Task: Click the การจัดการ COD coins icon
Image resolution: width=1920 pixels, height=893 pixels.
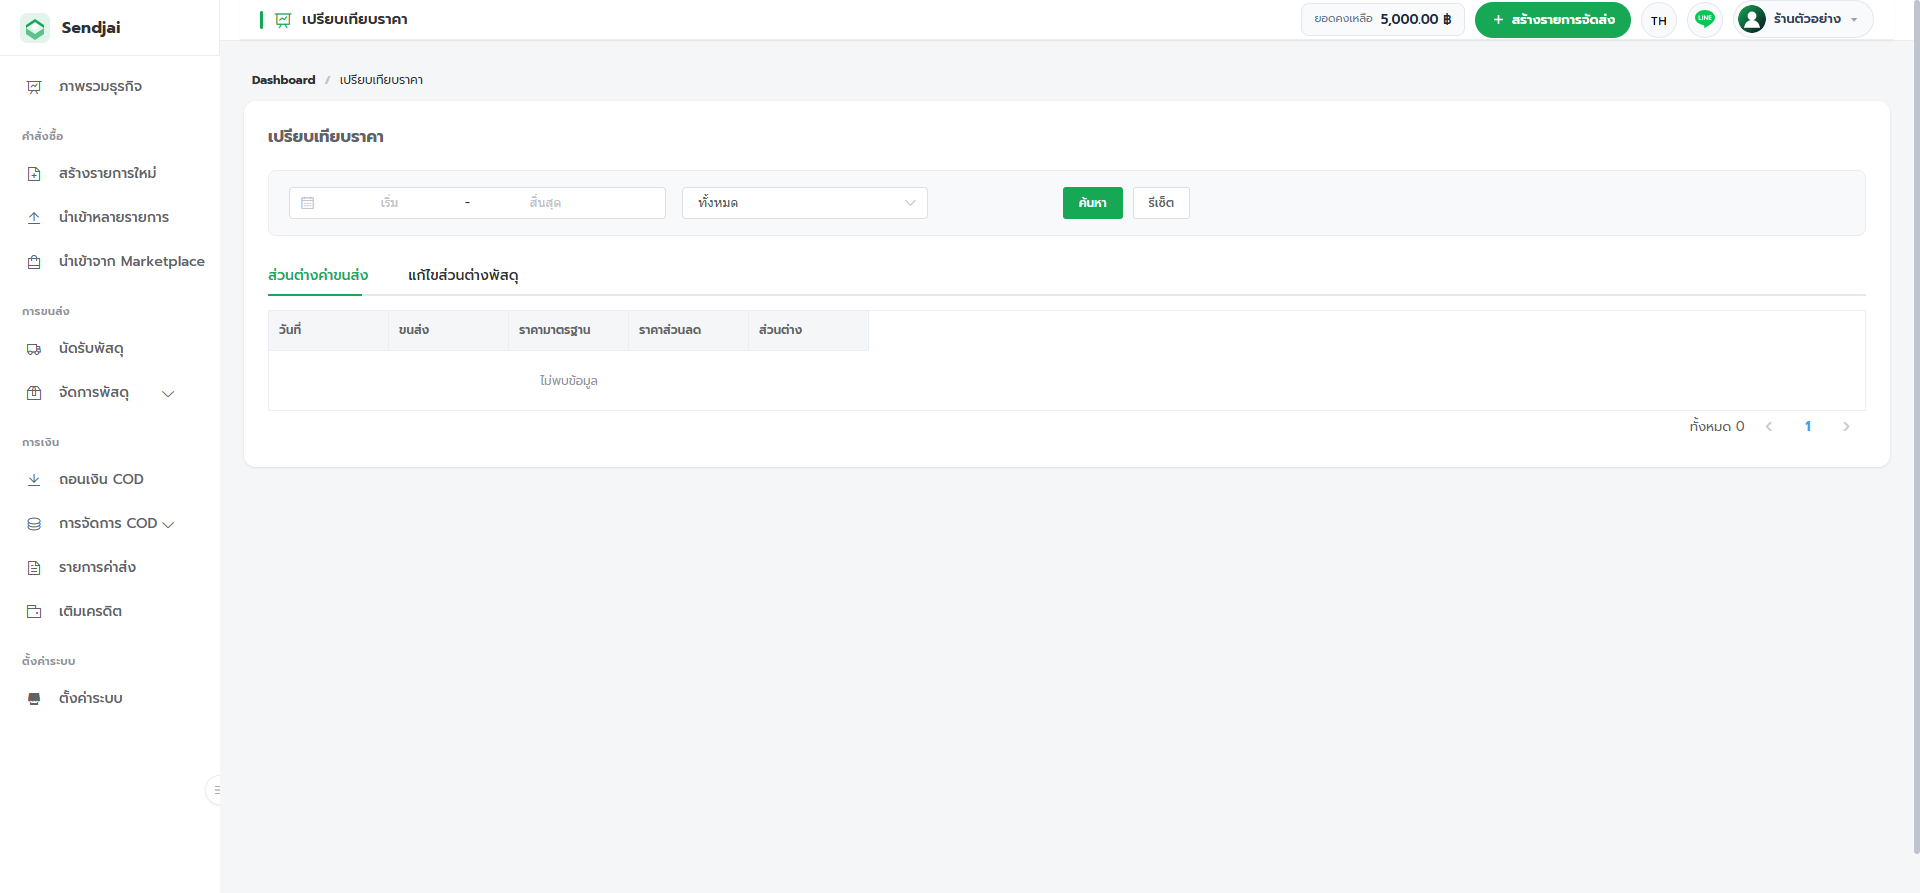Action: (x=34, y=524)
